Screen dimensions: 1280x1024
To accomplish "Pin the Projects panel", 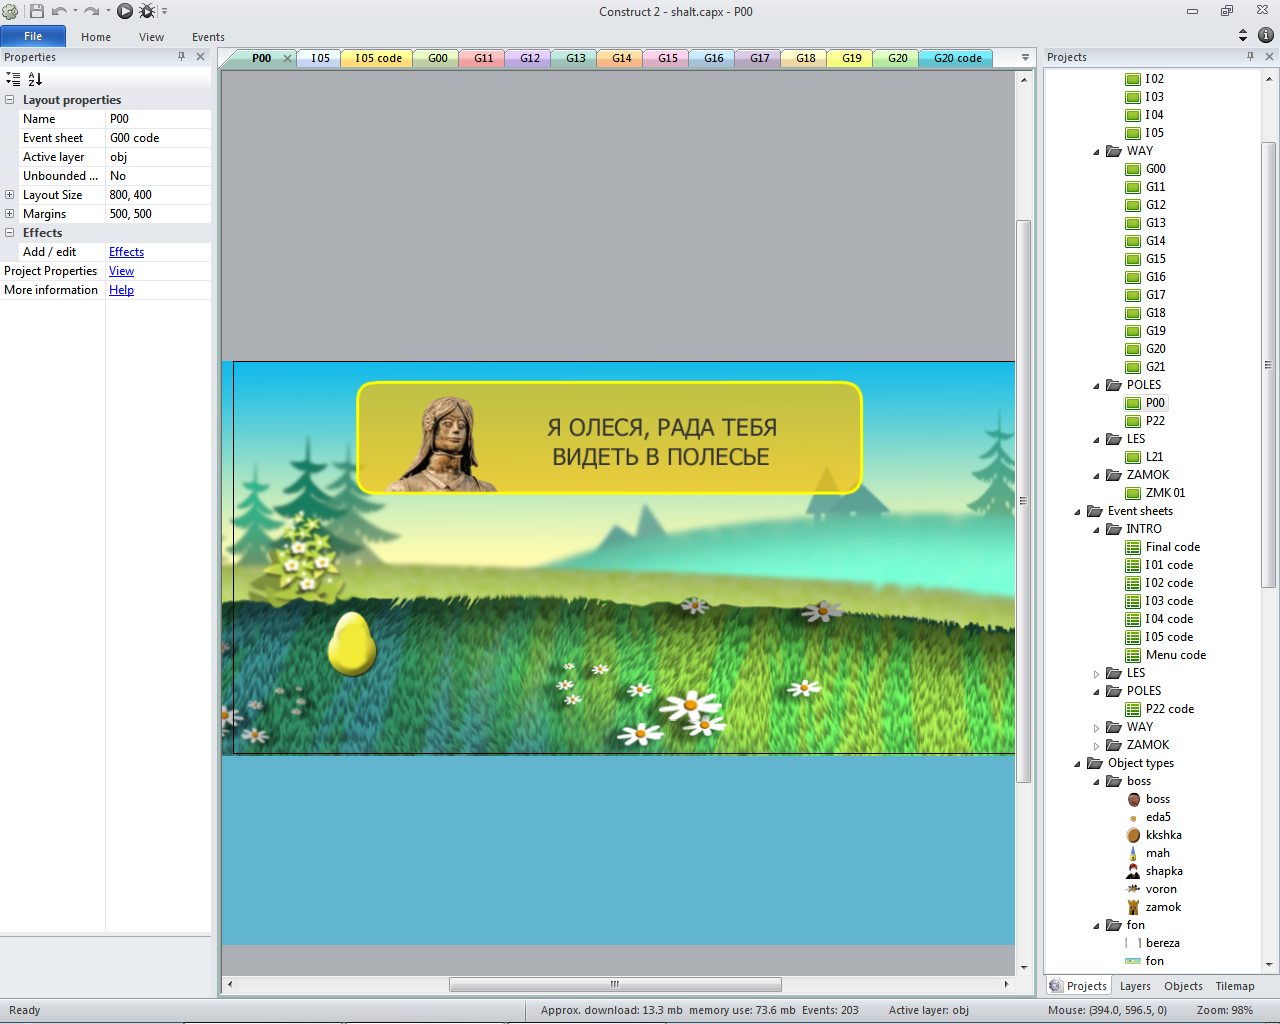I will click(x=1250, y=57).
